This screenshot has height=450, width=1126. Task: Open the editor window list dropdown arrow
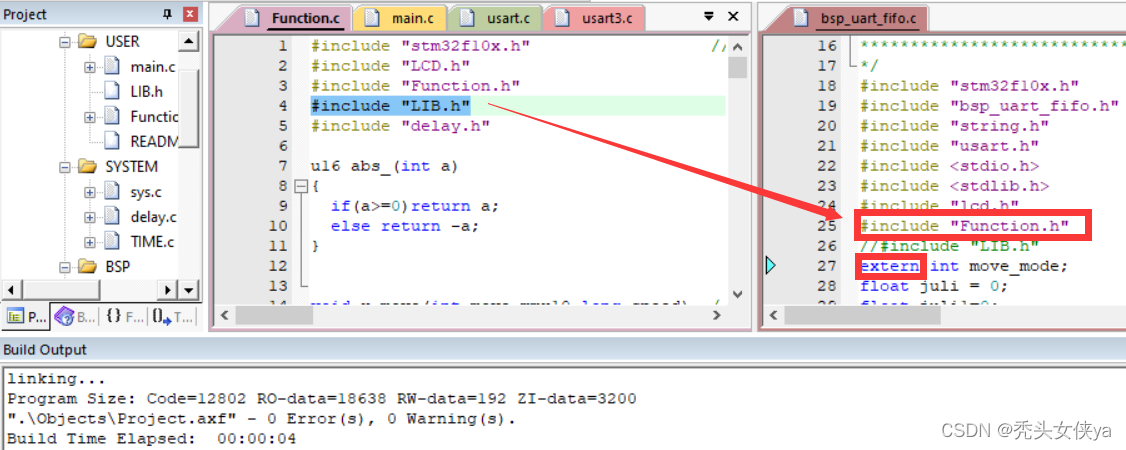(x=709, y=16)
